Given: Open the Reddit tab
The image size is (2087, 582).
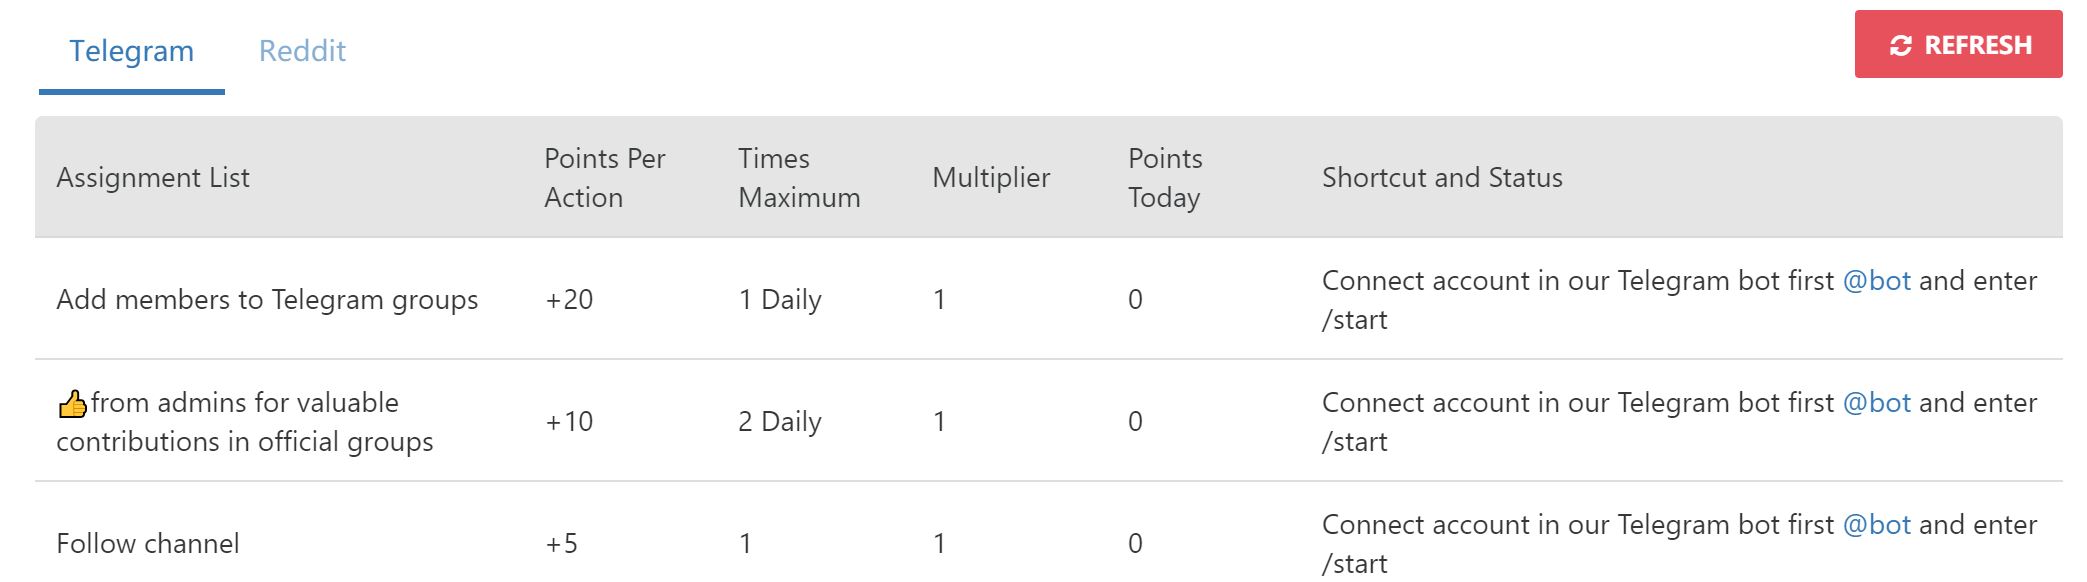Looking at the screenshot, I should (x=302, y=51).
